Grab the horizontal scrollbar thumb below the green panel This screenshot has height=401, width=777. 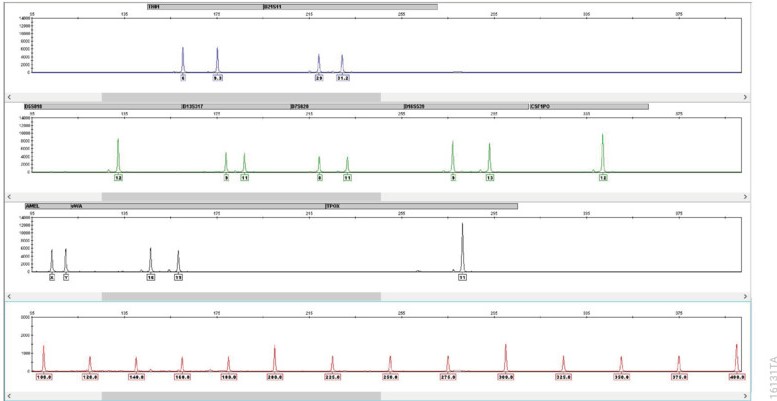(241, 197)
